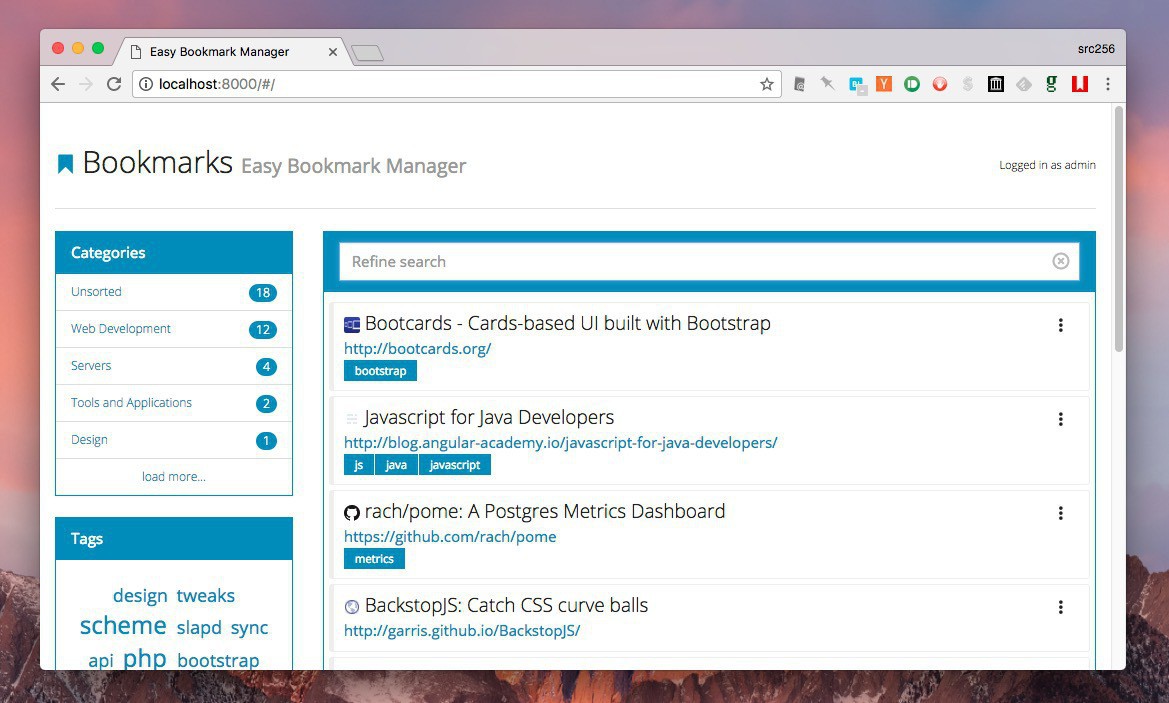Click the javascript tag label
The height and width of the screenshot is (703, 1169).
[455, 464]
